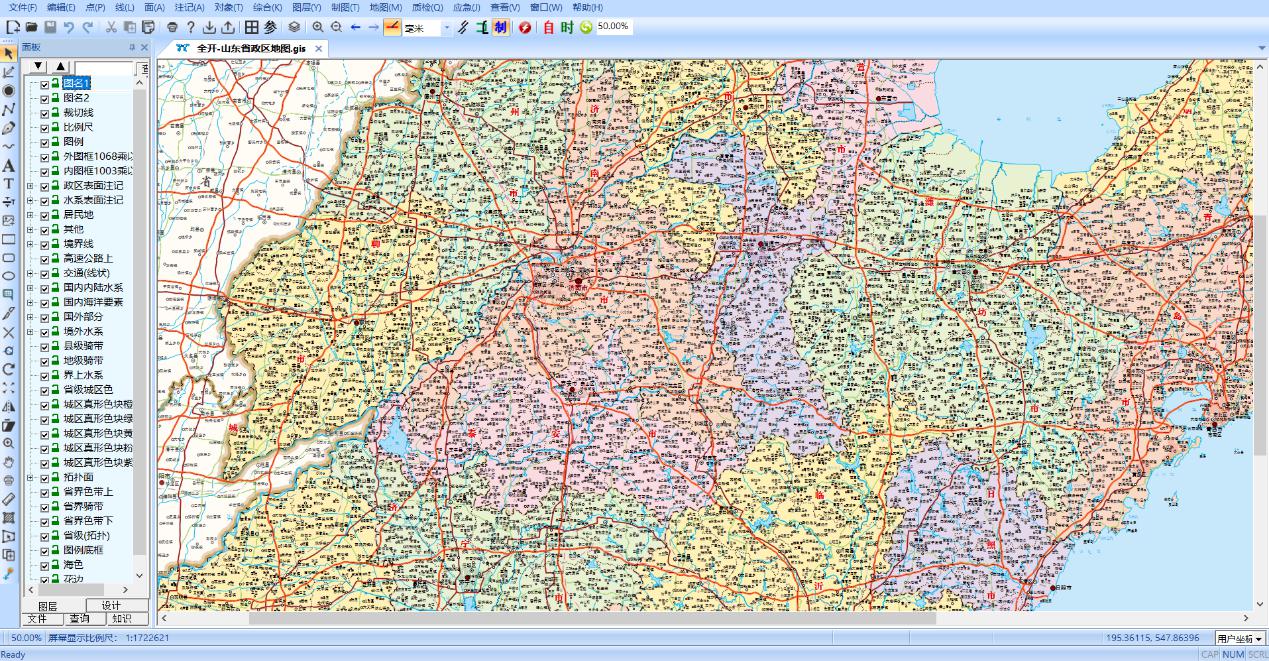Screen dimensions: 1269x661
Task: Select the ellipse drawing tool
Action: coord(9,276)
